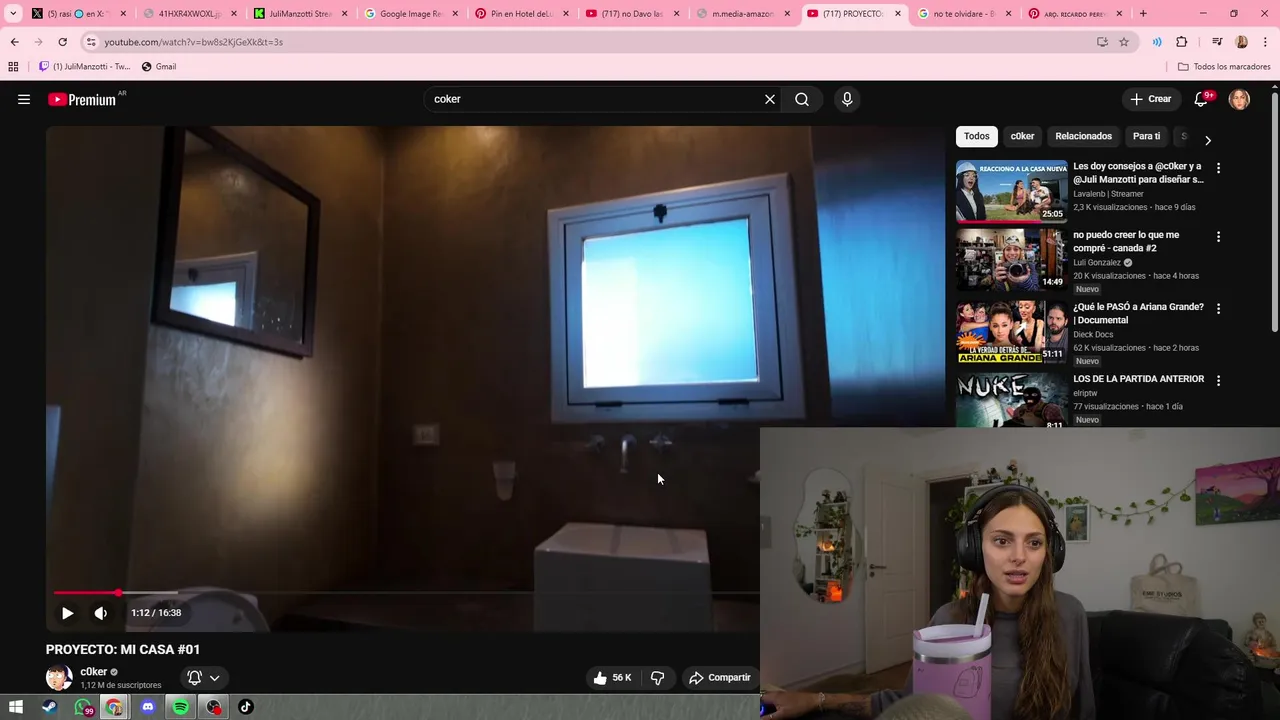1280x720 pixels.
Task: Open Chrome profile avatar in toolbar
Action: click(x=1241, y=42)
